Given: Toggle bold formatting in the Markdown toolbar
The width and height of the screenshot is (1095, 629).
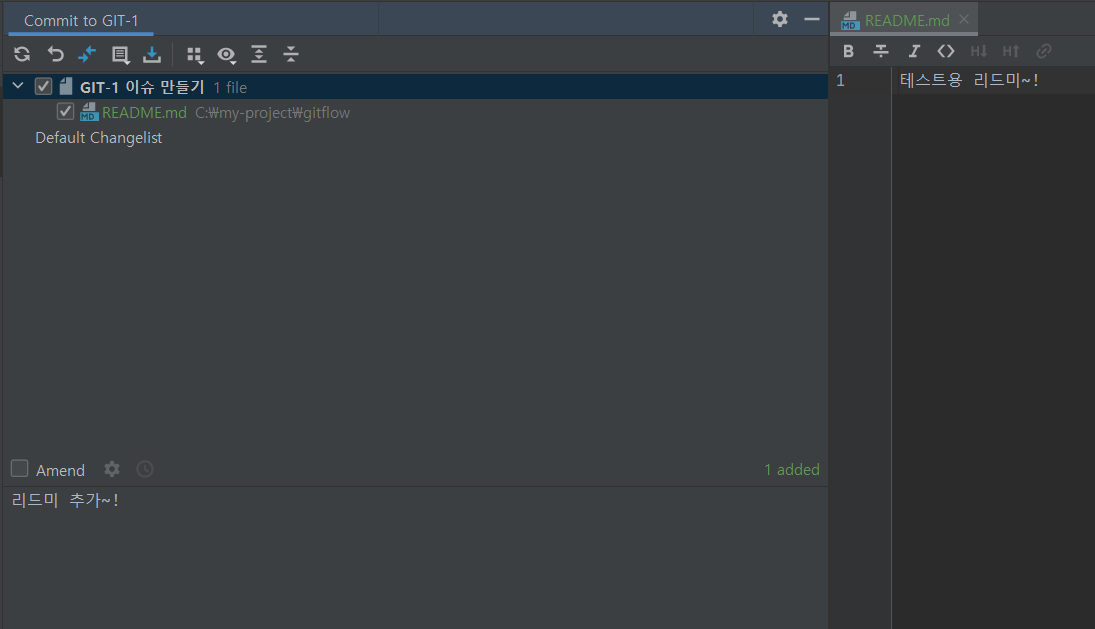Looking at the screenshot, I should tap(848, 50).
